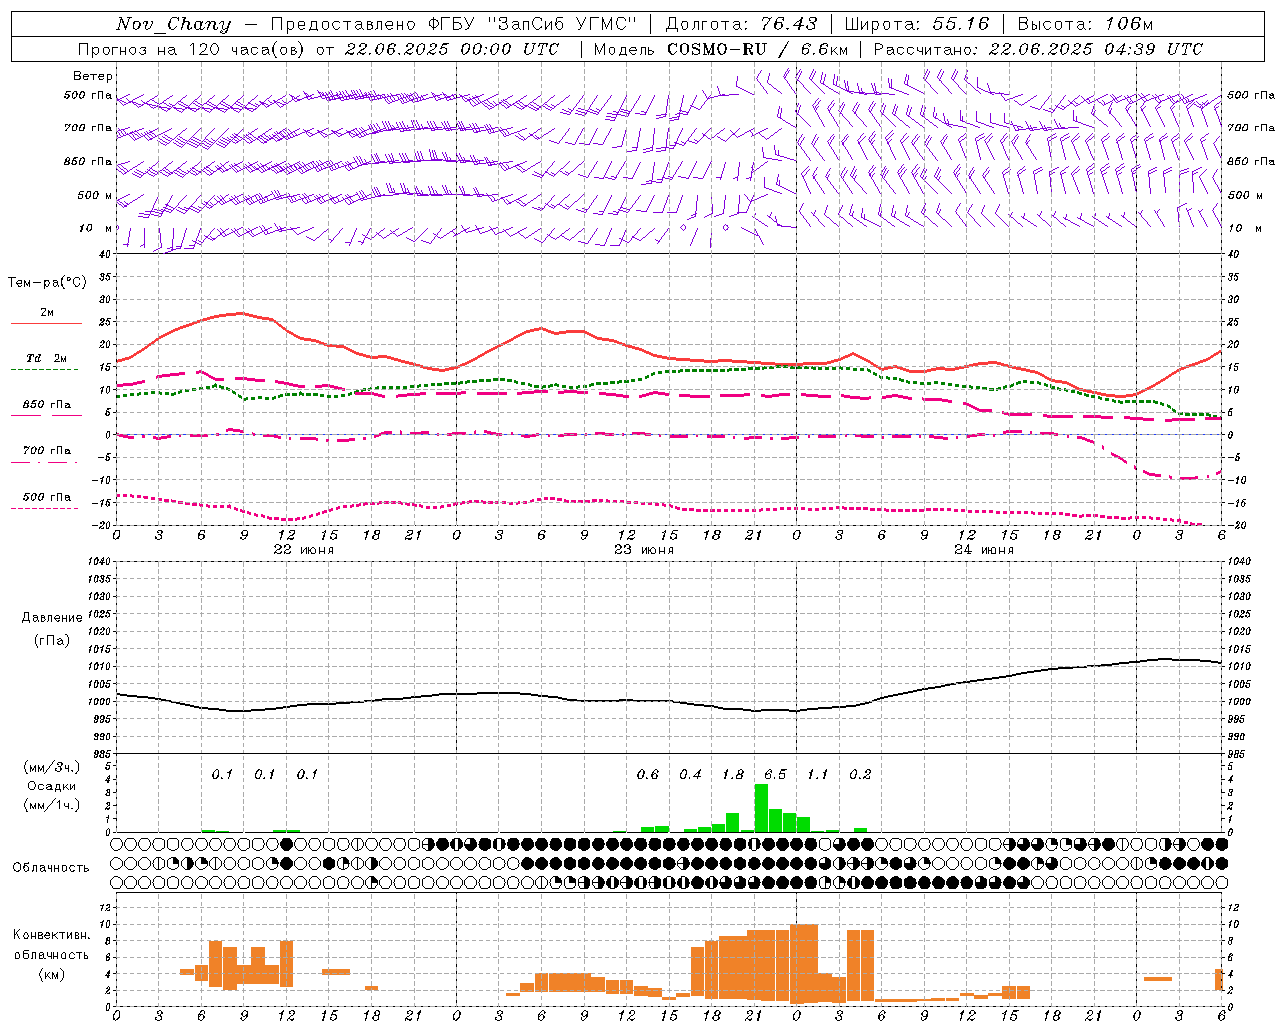Click the "23 июня" date label

point(644,550)
